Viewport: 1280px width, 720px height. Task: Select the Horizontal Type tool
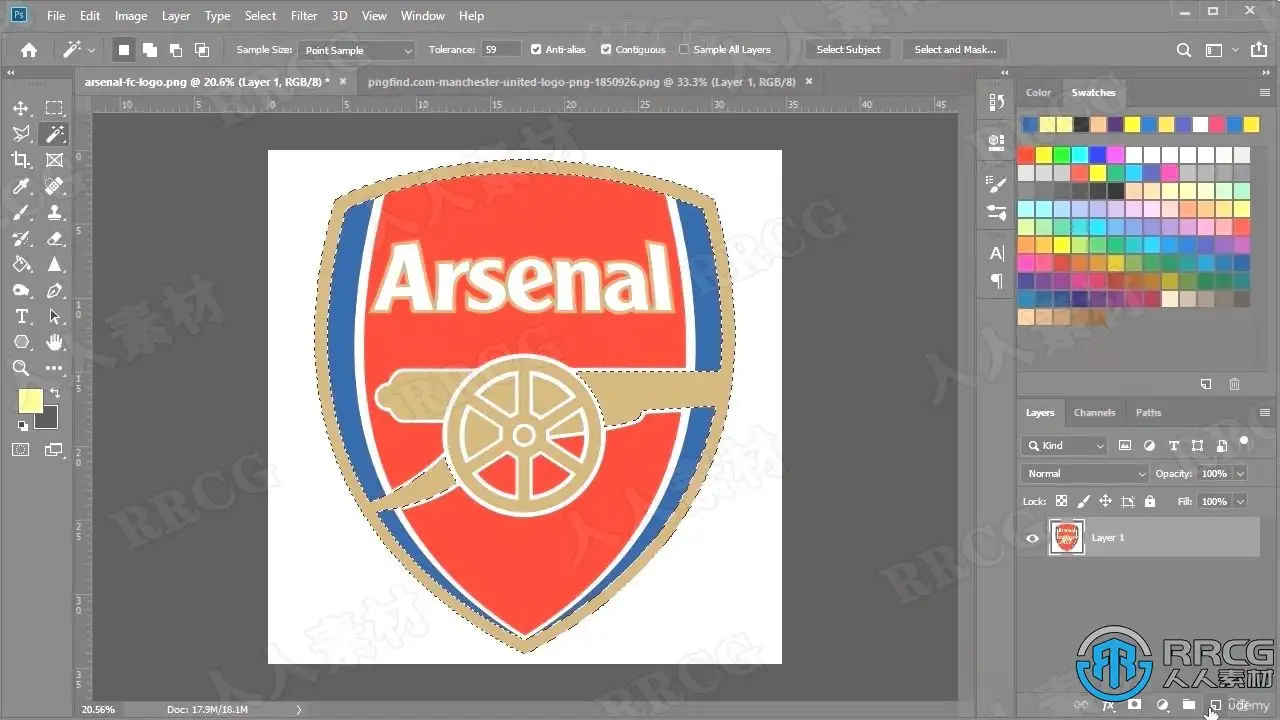click(21, 317)
